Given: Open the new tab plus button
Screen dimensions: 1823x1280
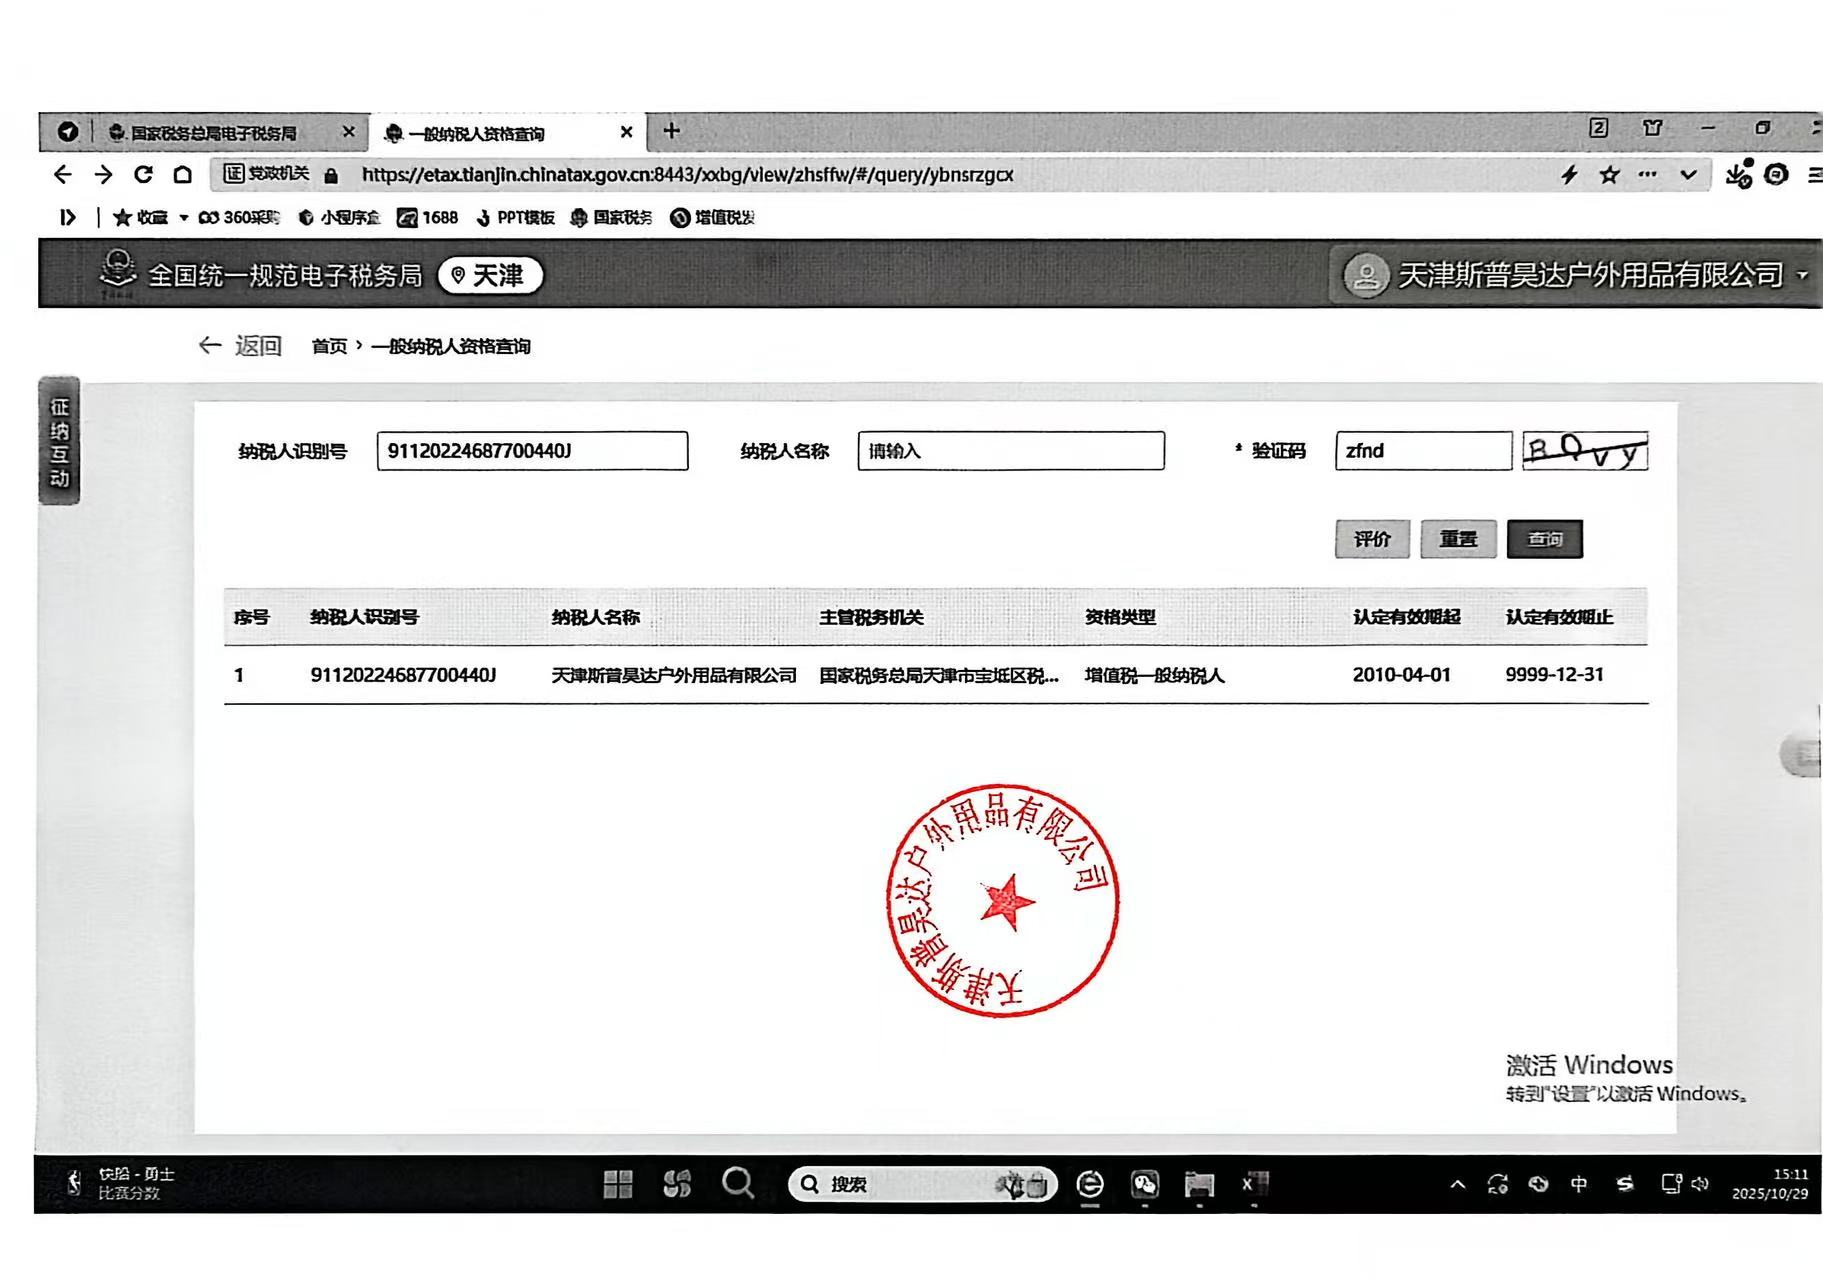Looking at the screenshot, I should tap(672, 131).
